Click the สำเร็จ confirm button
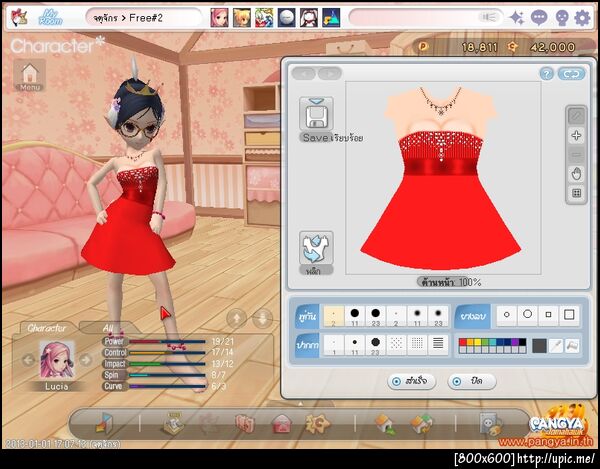 click(x=412, y=381)
